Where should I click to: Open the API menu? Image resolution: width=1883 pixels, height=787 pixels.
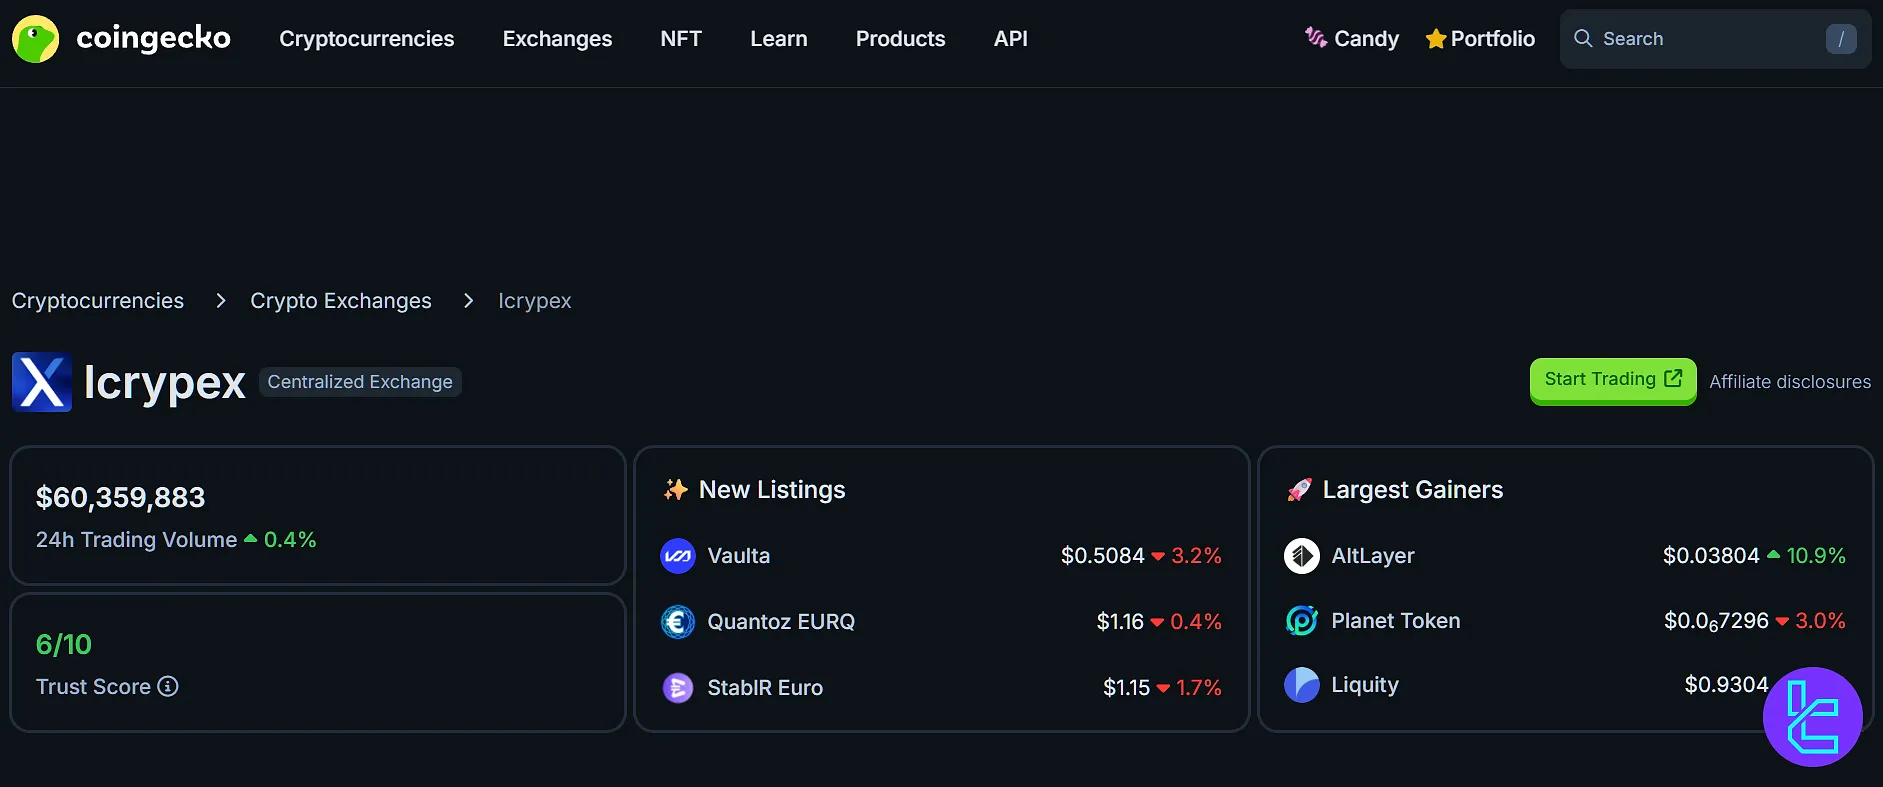tap(1011, 39)
